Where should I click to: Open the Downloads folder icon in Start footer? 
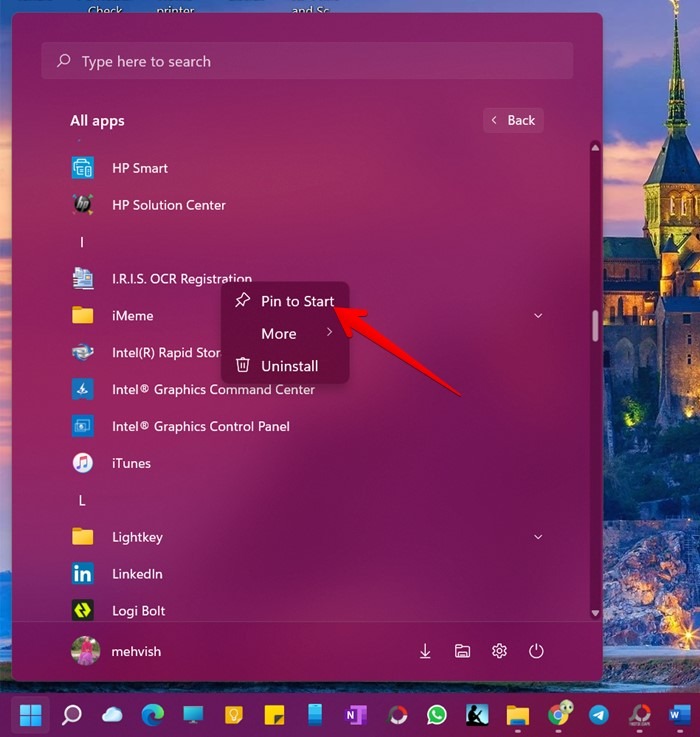coord(425,651)
